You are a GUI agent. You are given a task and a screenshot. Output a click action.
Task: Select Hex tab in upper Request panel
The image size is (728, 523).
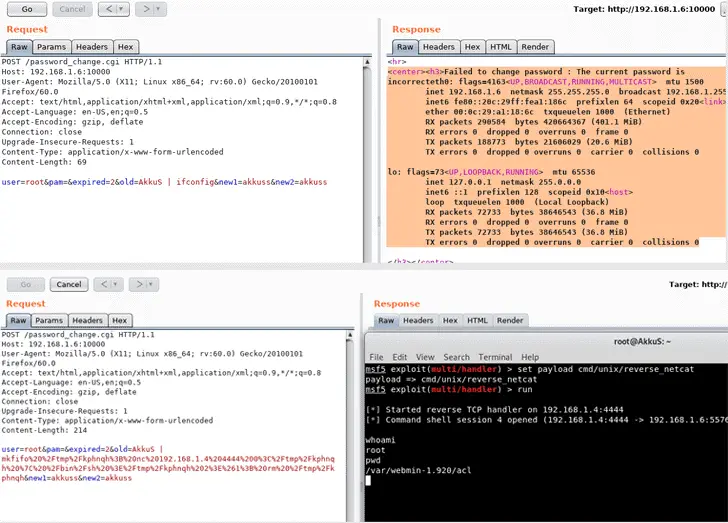tap(125, 47)
